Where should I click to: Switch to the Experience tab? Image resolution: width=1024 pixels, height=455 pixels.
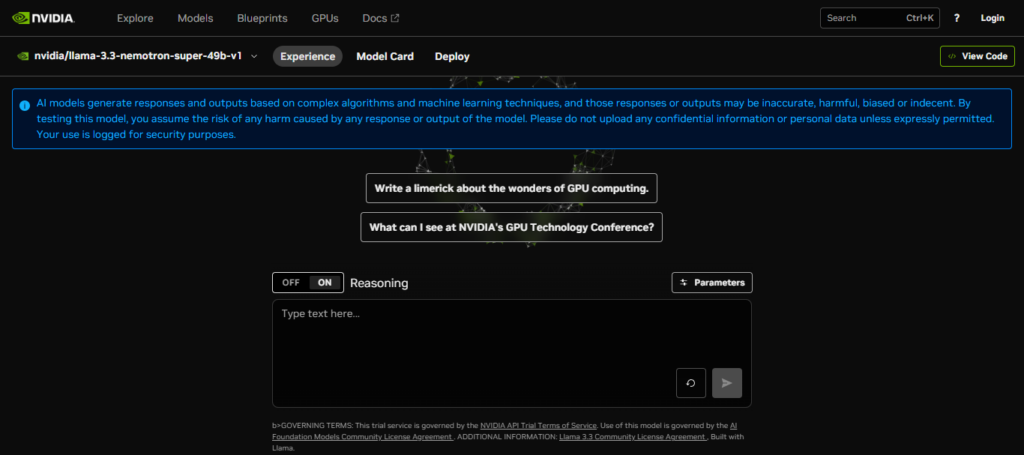coord(308,56)
